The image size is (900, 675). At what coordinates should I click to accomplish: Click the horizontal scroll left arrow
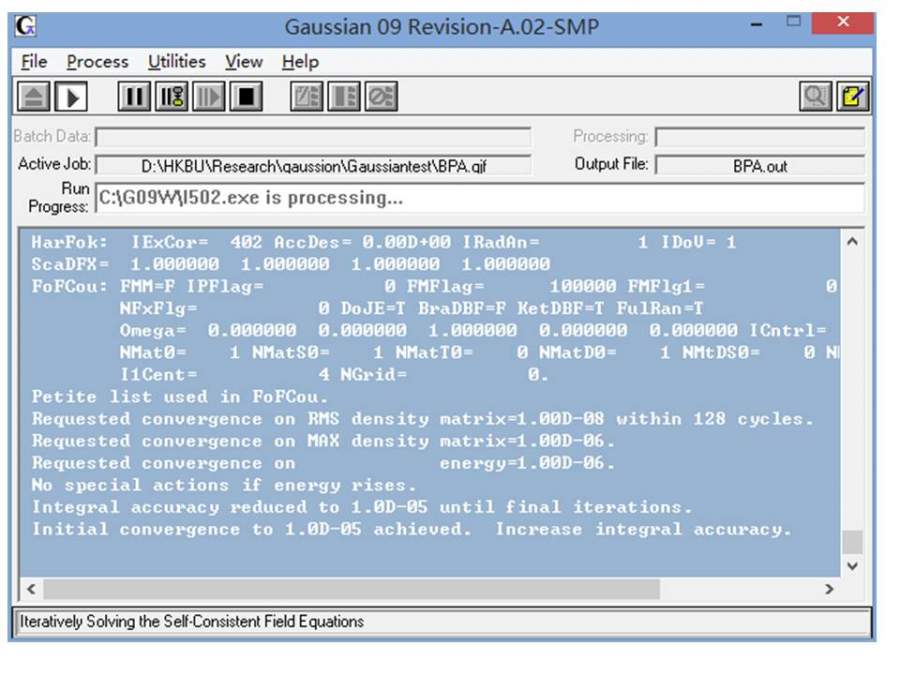(32, 589)
